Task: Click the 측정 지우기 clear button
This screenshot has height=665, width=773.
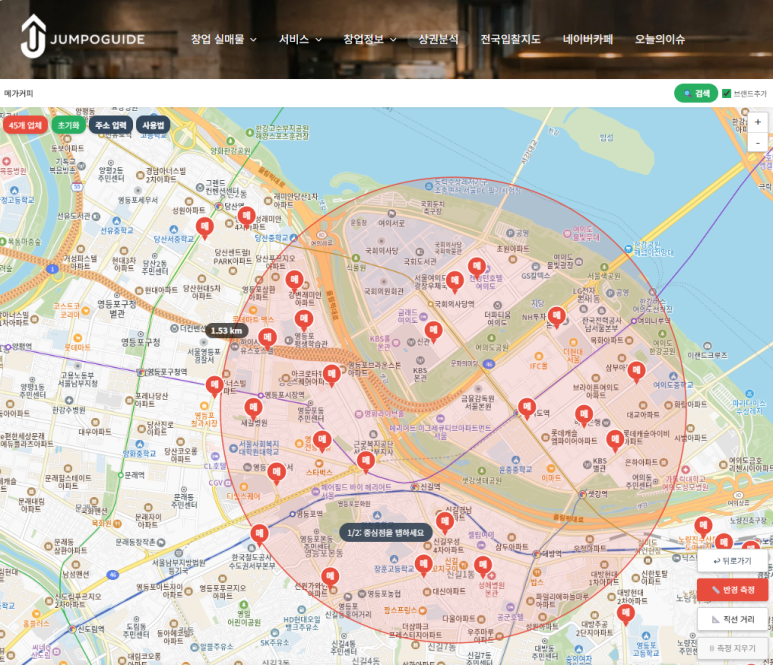Action: click(x=732, y=648)
